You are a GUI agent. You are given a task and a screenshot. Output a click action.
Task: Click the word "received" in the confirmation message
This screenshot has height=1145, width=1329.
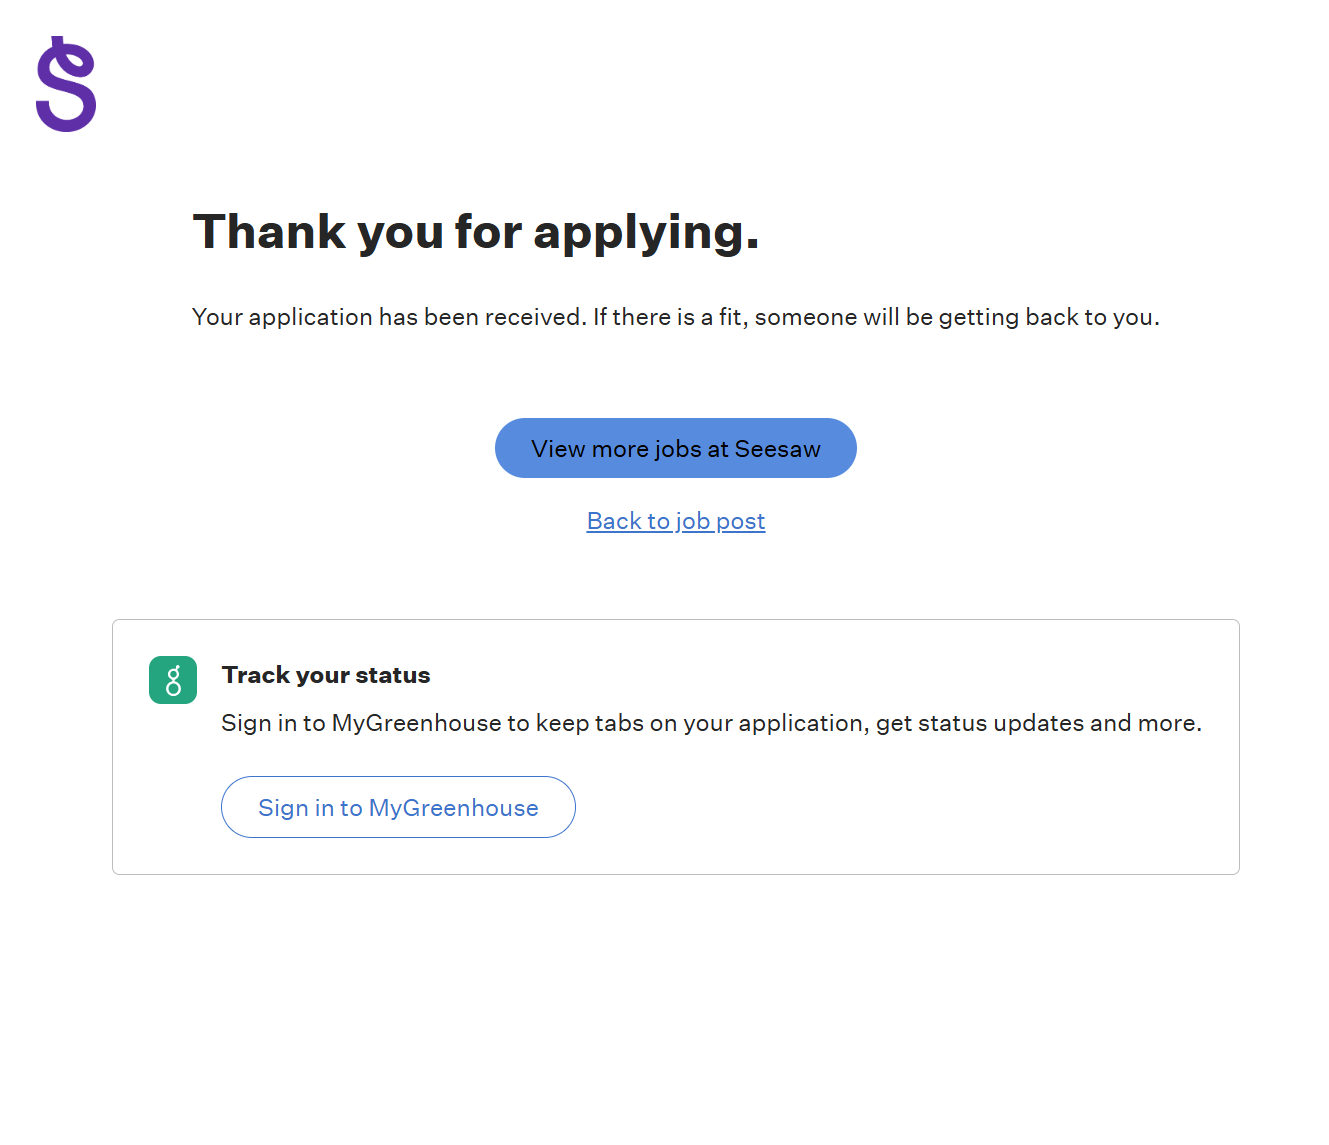pyautogui.click(x=534, y=317)
